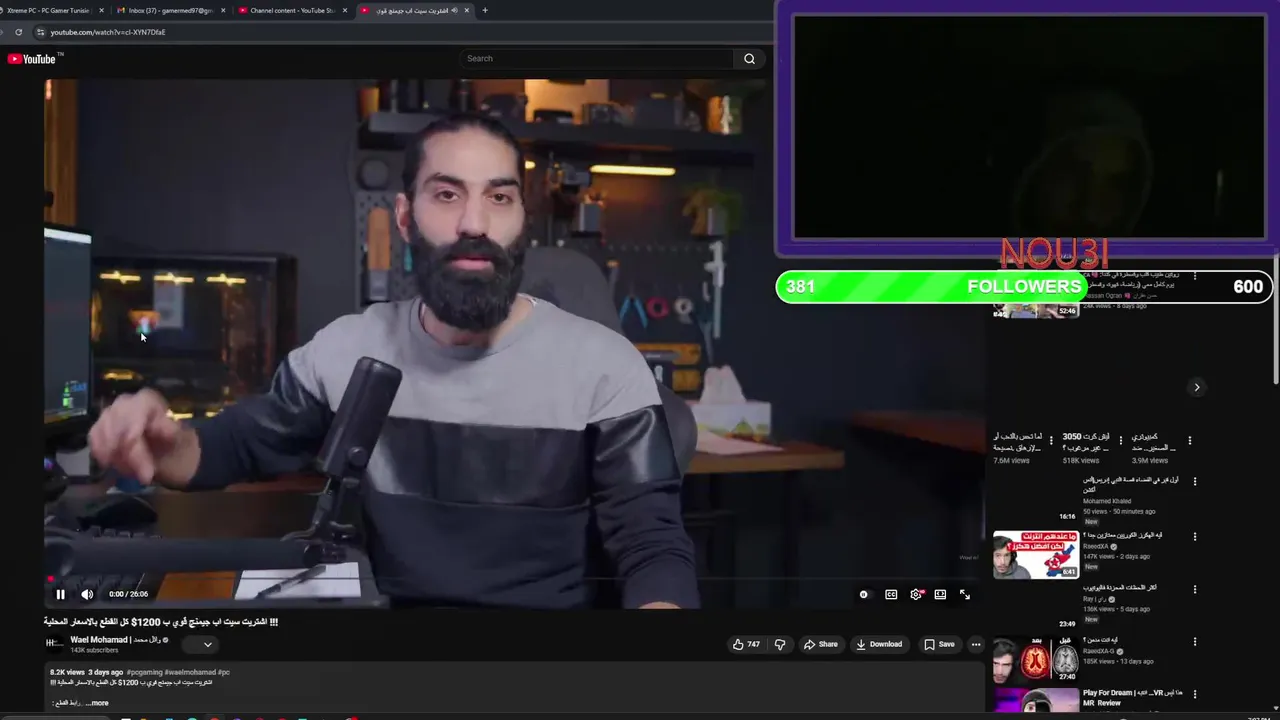Screen dimensions: 1280x720
Task: Open options for the 3.9M views short
Action: 1190,440
